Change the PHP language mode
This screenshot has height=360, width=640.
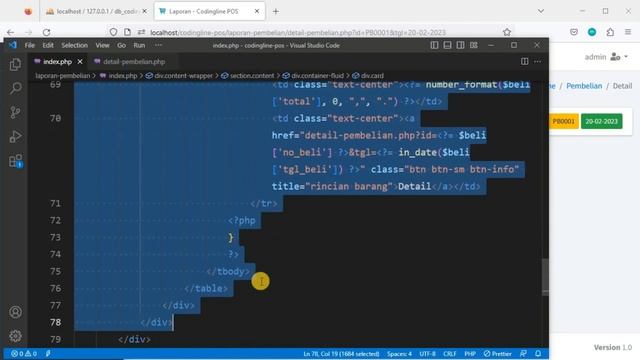470,354
